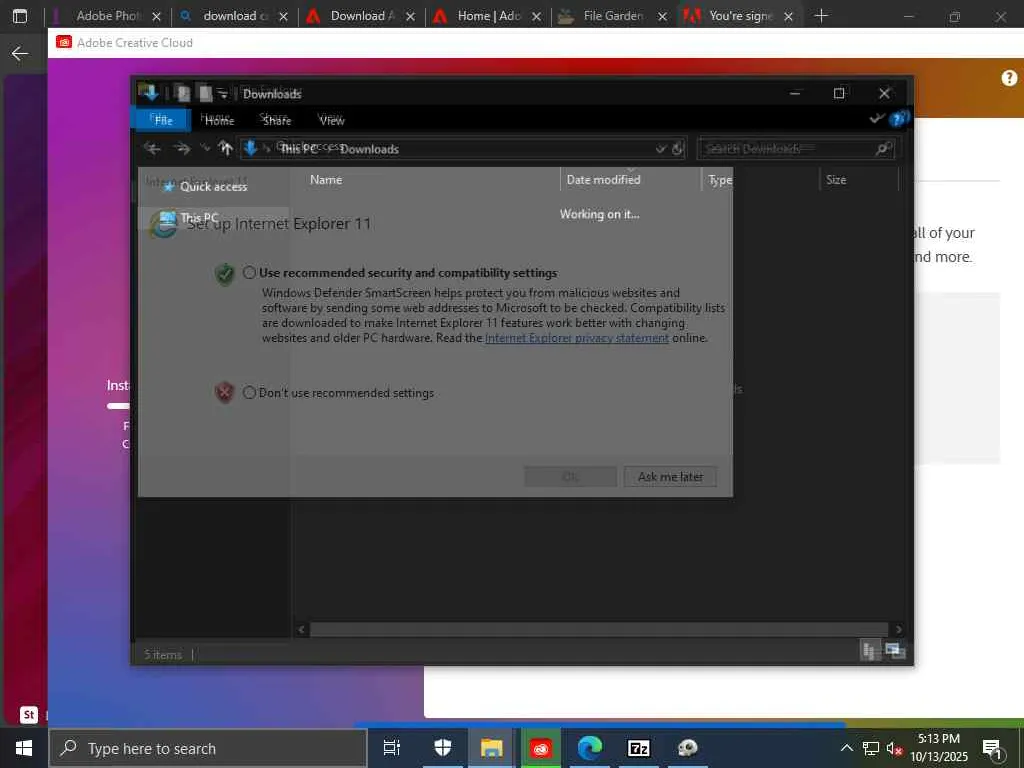
Task: Open File Explorer from taskbar
Action: [491, 748]
